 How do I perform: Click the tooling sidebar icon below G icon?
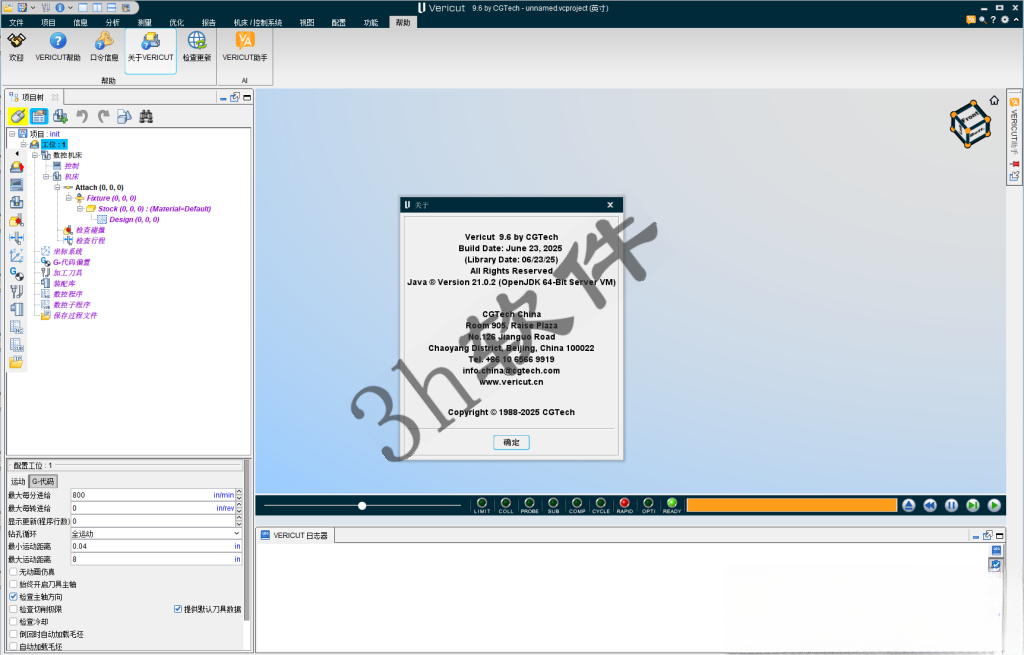pos(16,291)
